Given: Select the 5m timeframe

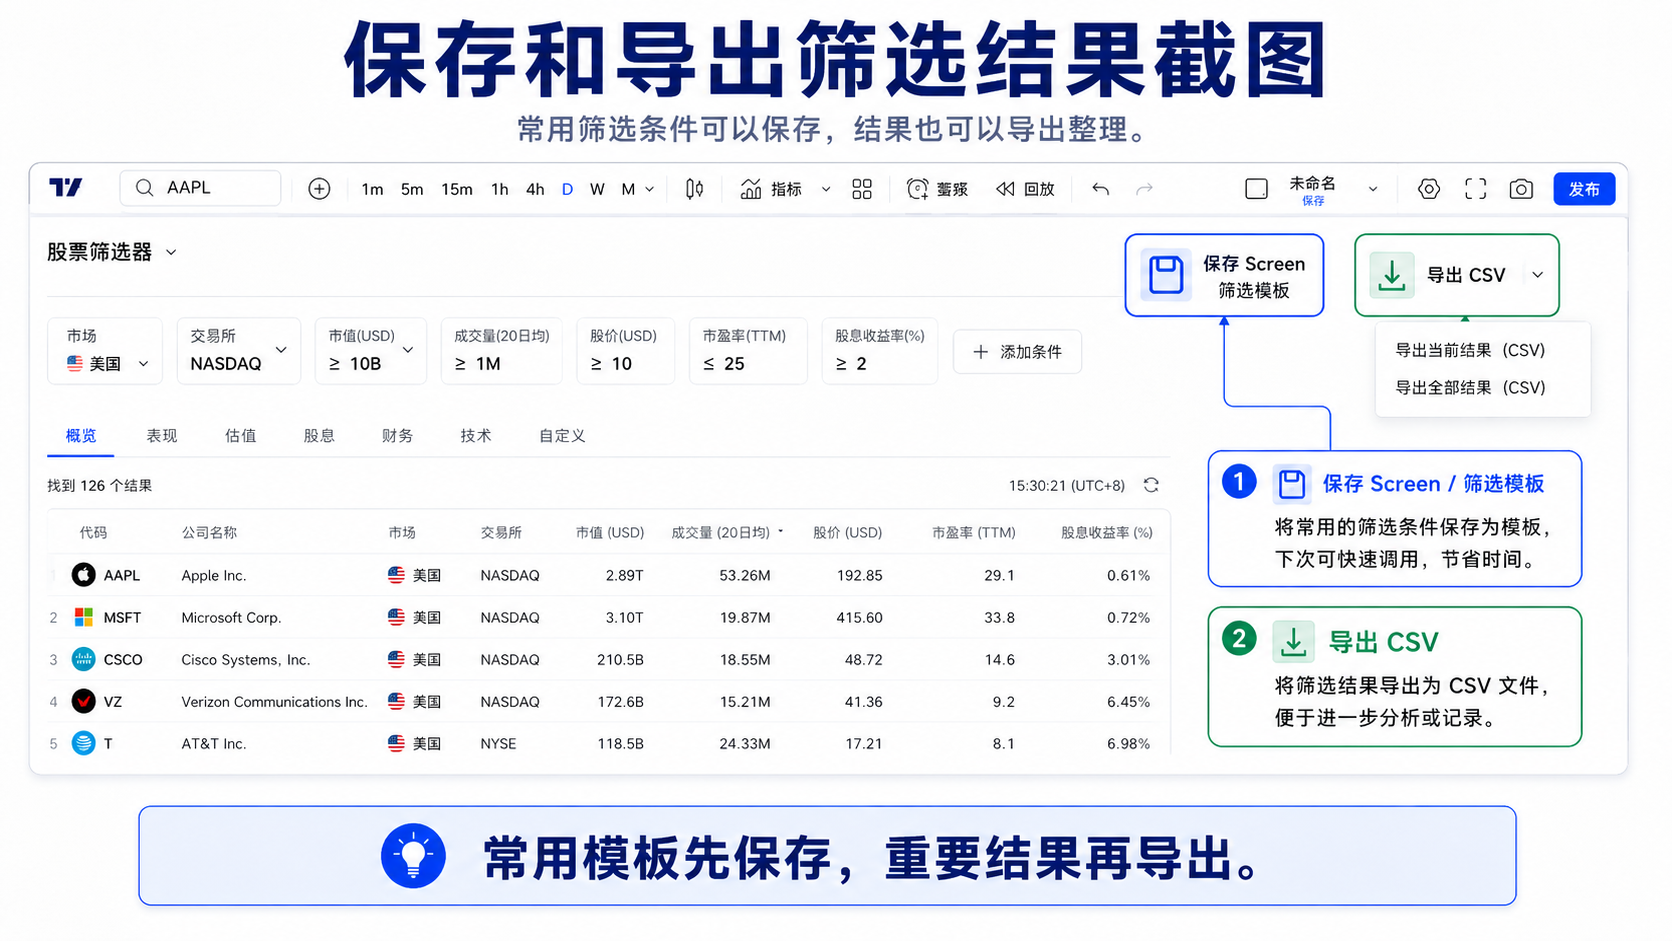Looking at the screenshot, I should coord(412,189).
